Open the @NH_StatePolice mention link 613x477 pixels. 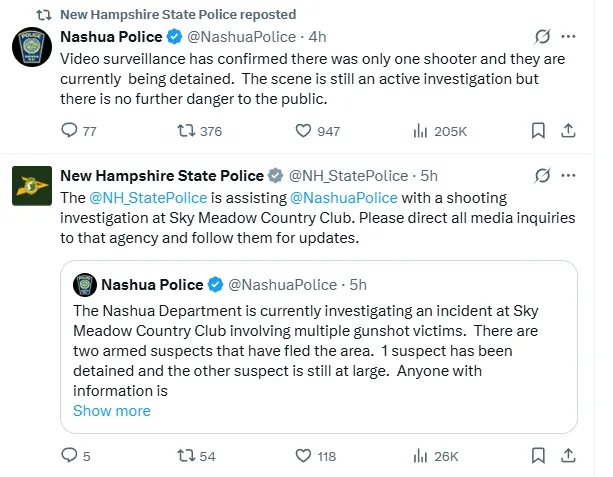[x=136, y=198]
